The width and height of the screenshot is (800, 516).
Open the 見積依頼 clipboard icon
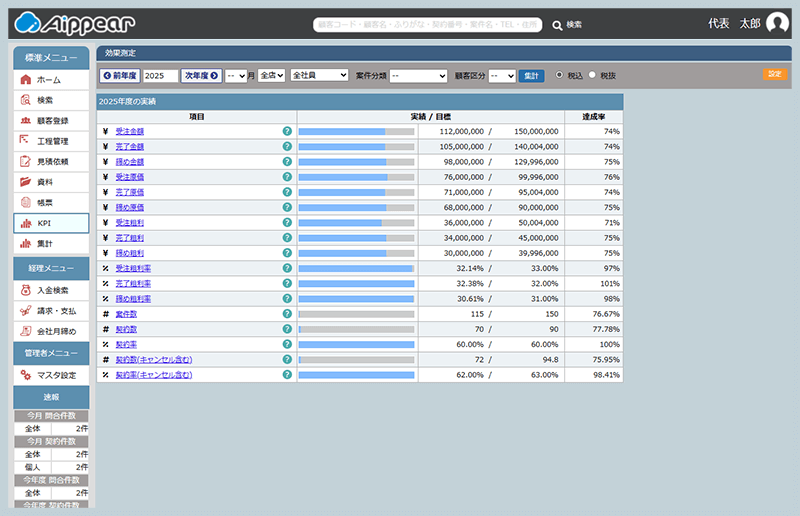(x=25, y=161)
